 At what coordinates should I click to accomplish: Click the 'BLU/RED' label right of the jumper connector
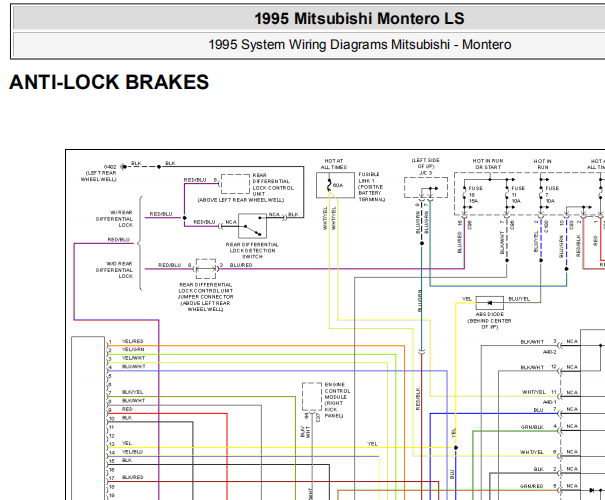pyautogui.click(x=241, y=265)
